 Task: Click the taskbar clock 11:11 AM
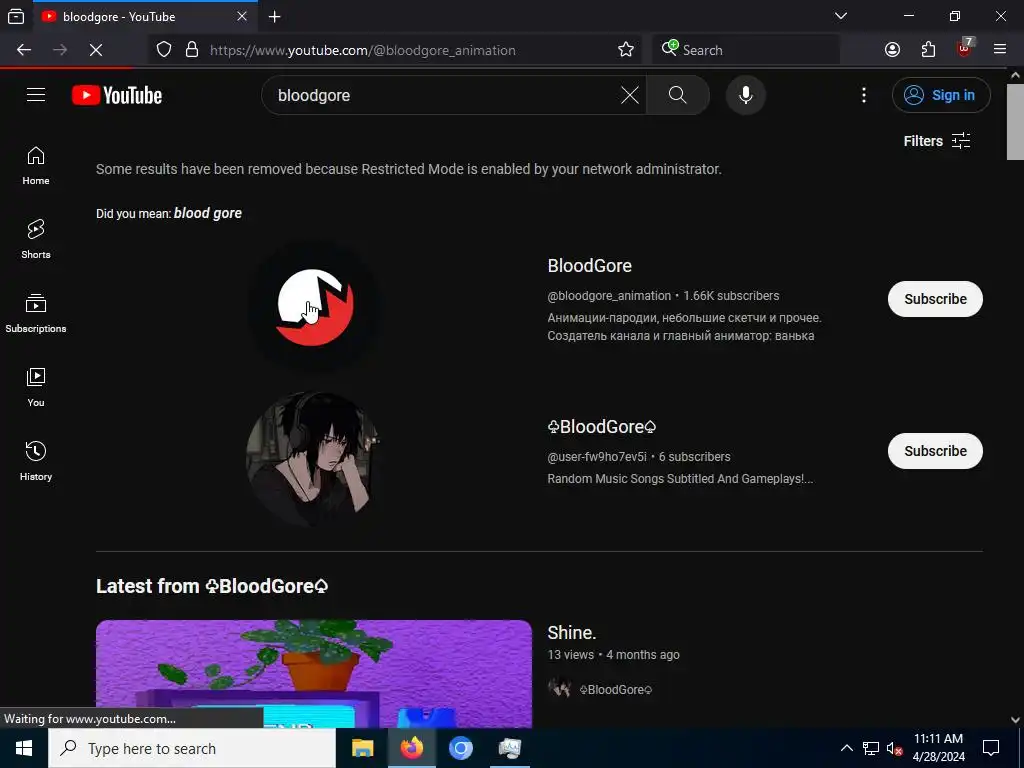[x=938, y=748]
